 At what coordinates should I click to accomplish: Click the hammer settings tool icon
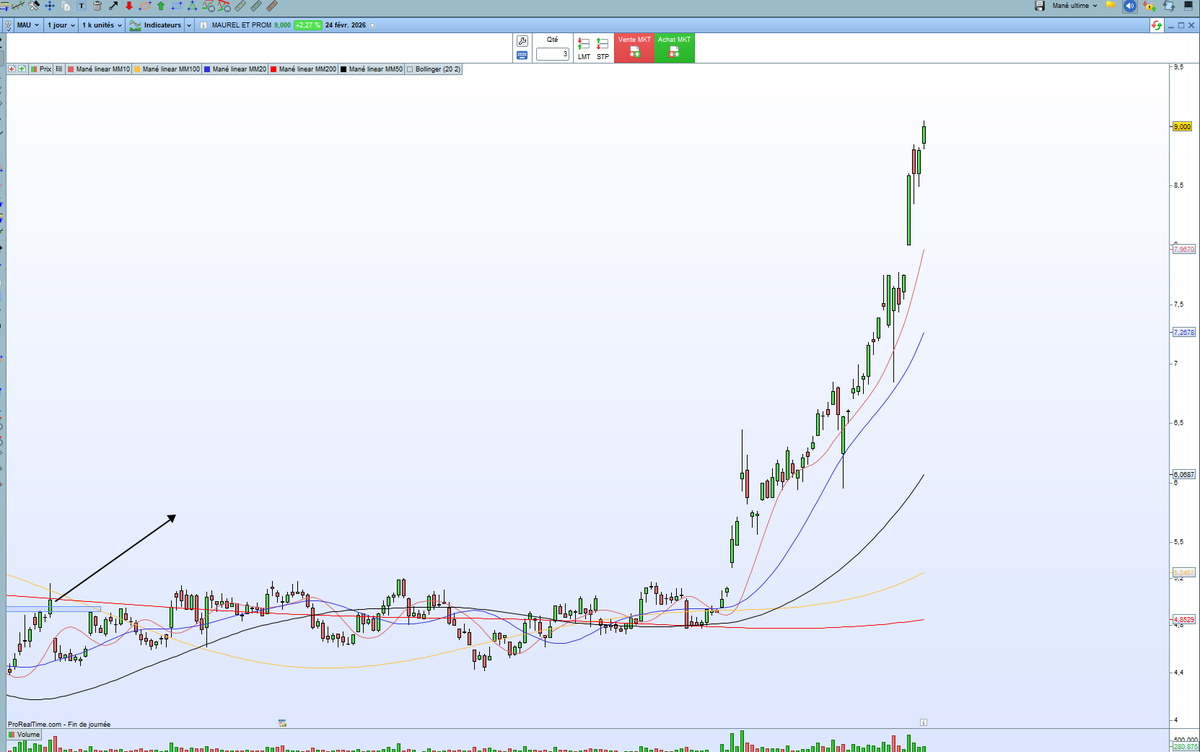(x=34, y=6)
